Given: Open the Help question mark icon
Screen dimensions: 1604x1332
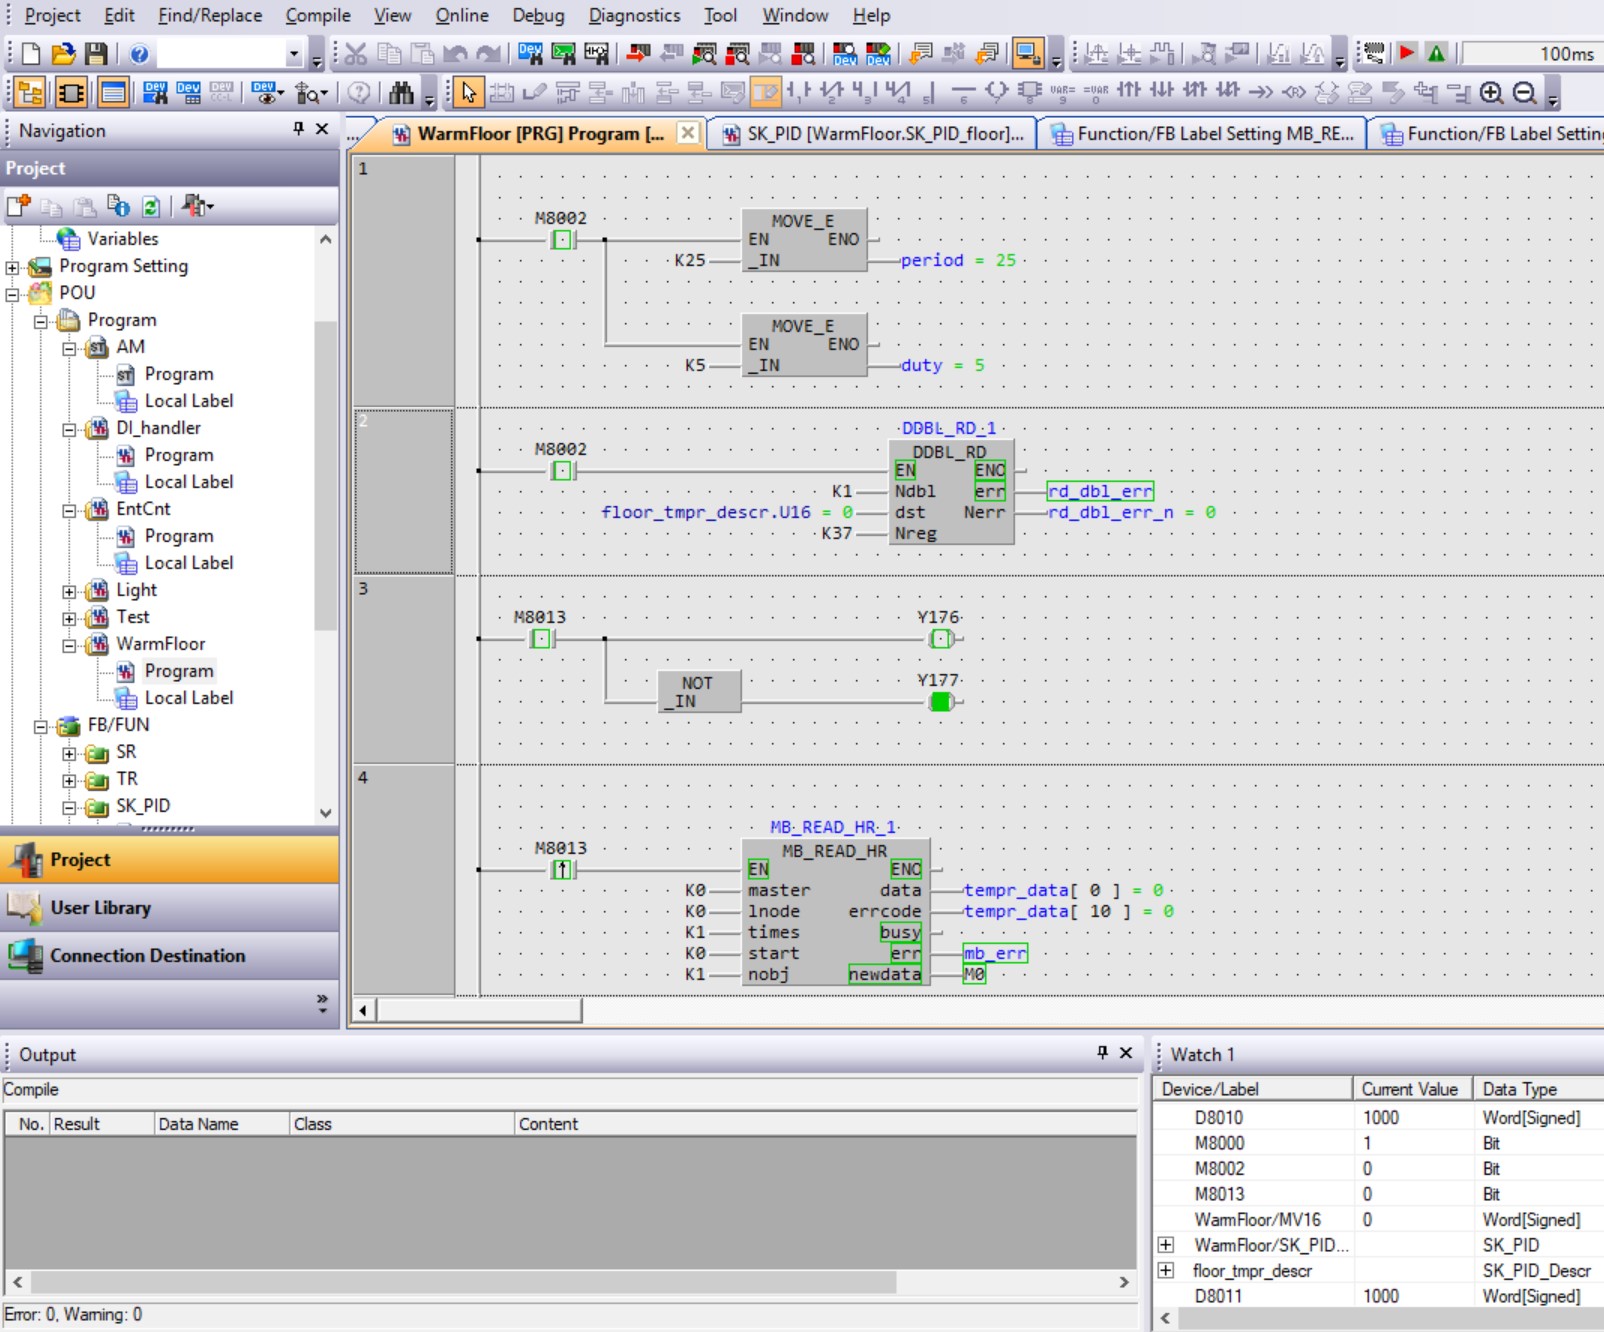Looking at the screenshot, I should click(x=139, y=54).
